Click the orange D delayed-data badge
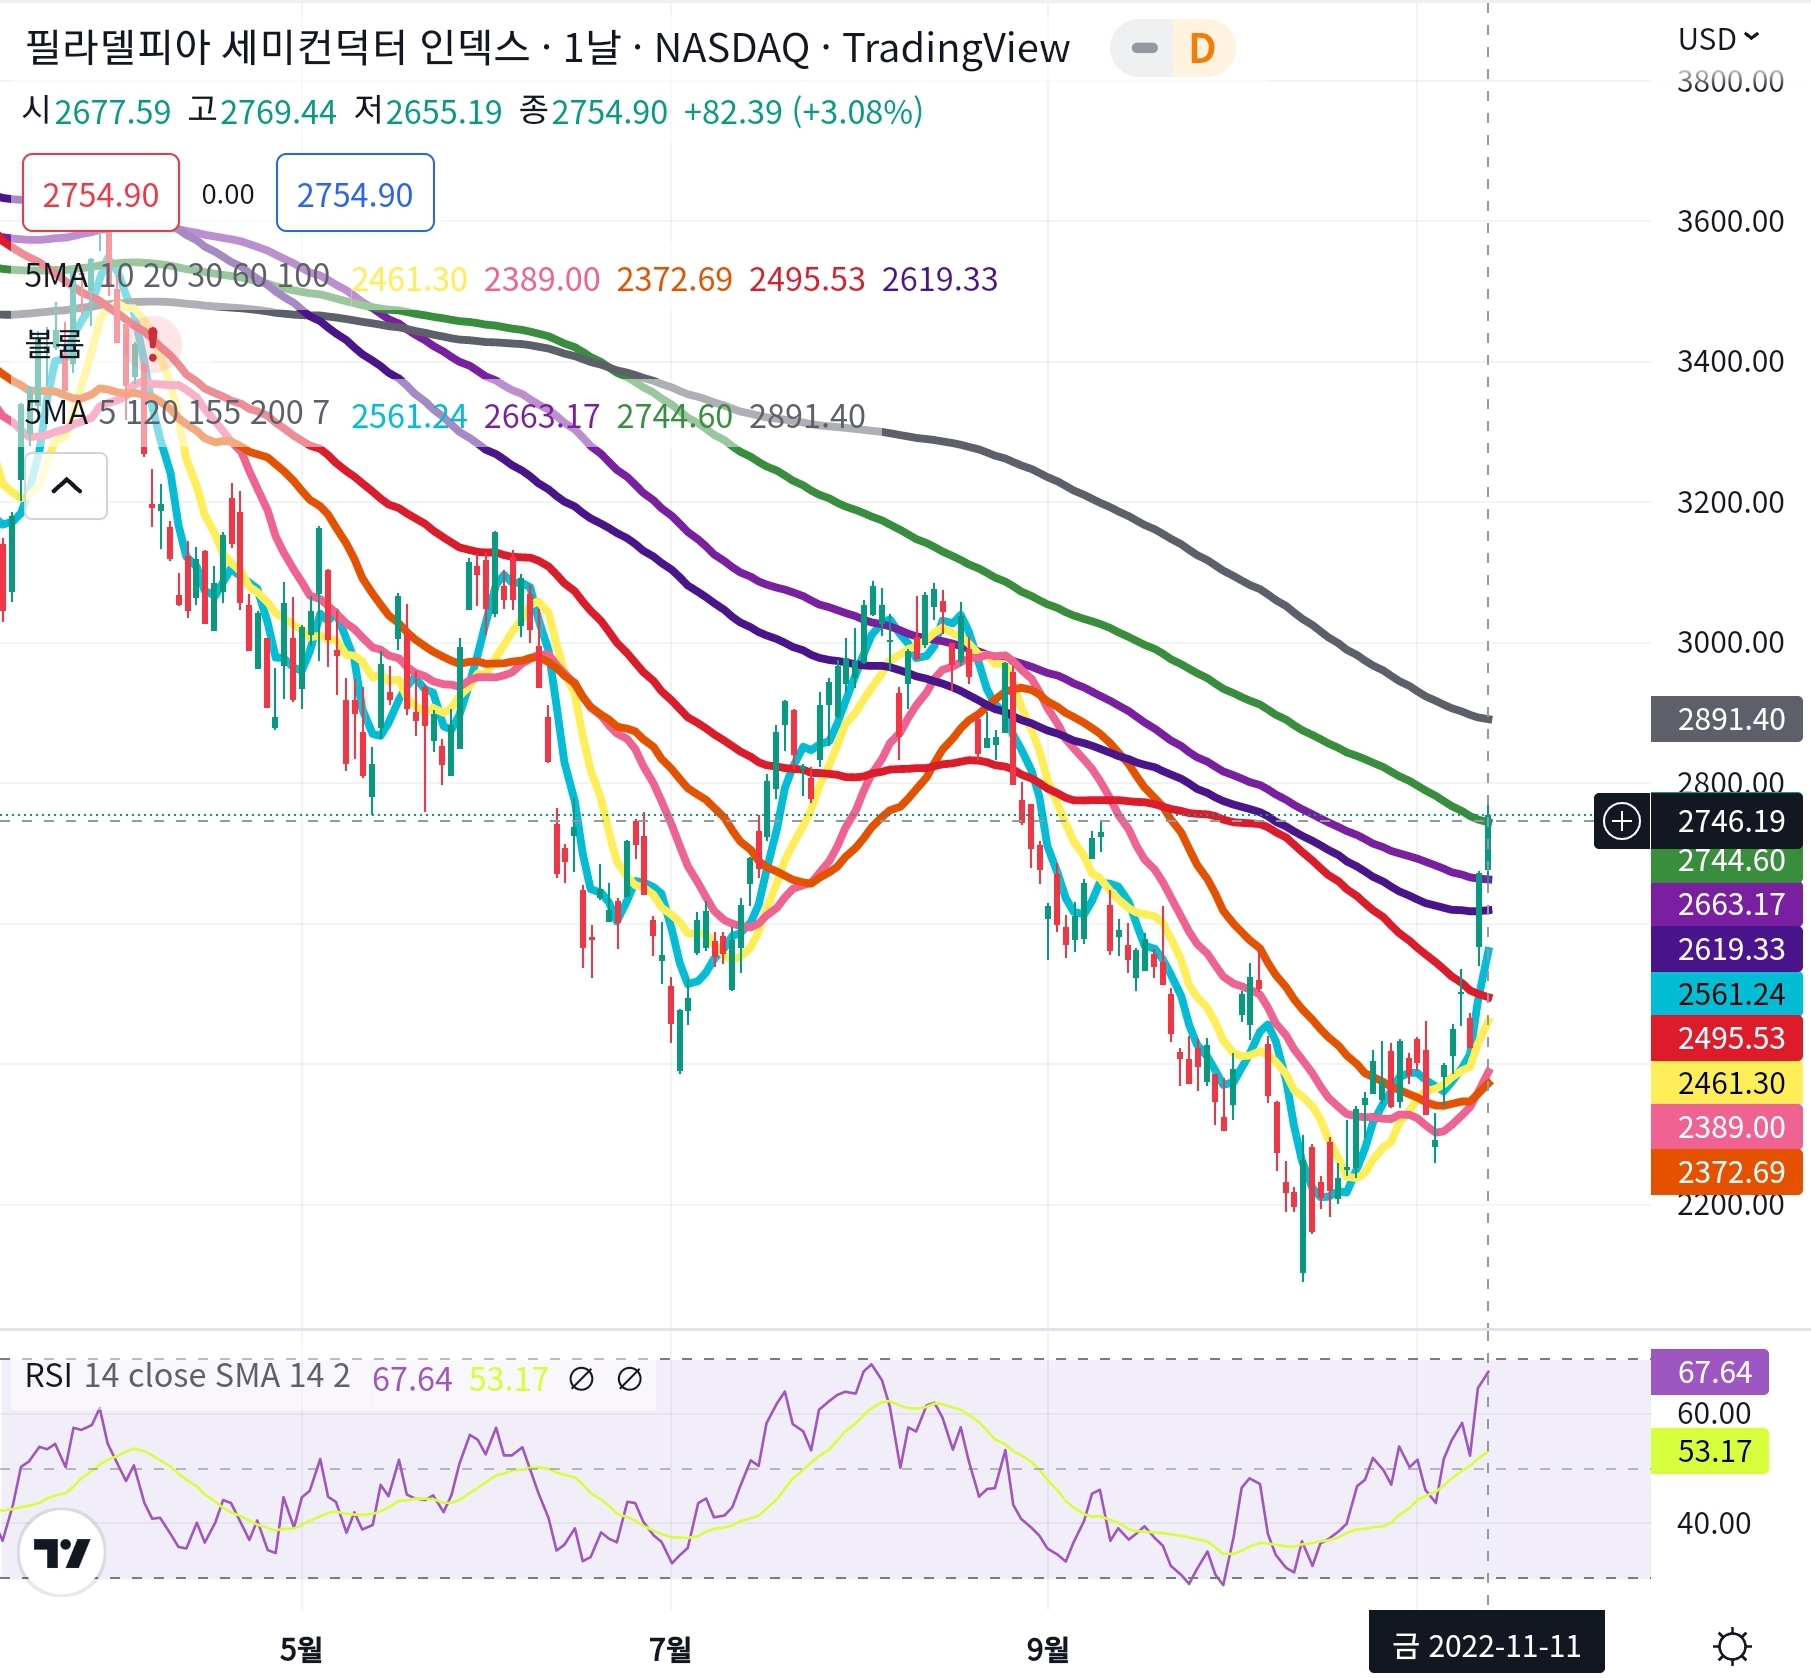Screen dimensions: 1811x1678 [x=1202, y=48]
